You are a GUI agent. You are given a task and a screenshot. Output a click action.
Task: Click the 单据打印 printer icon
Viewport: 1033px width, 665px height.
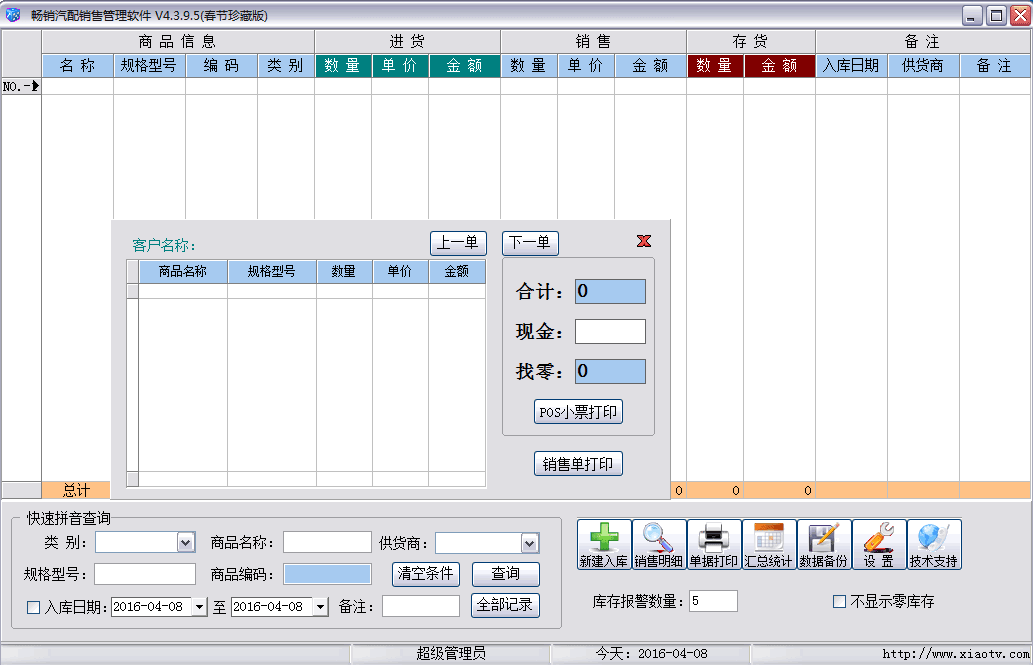point(715,543)
